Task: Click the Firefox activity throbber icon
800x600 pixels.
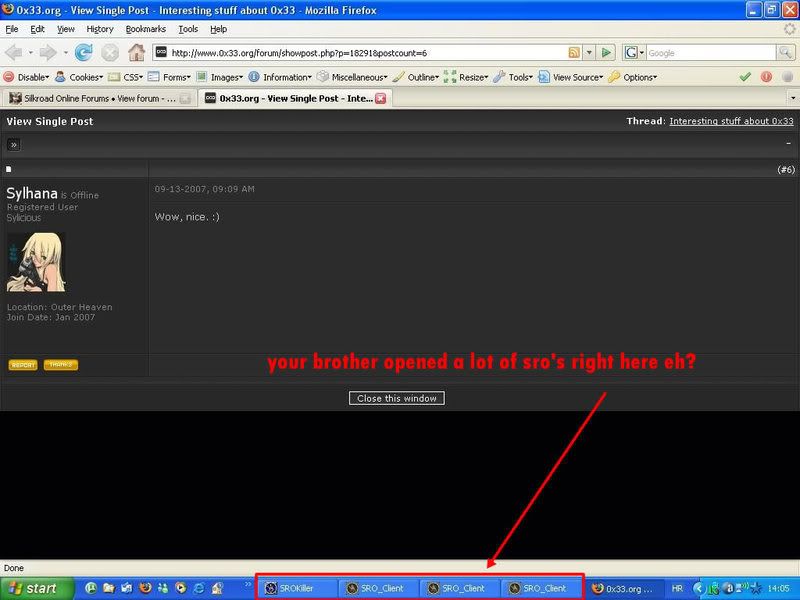Action: (x=789, y=29)
